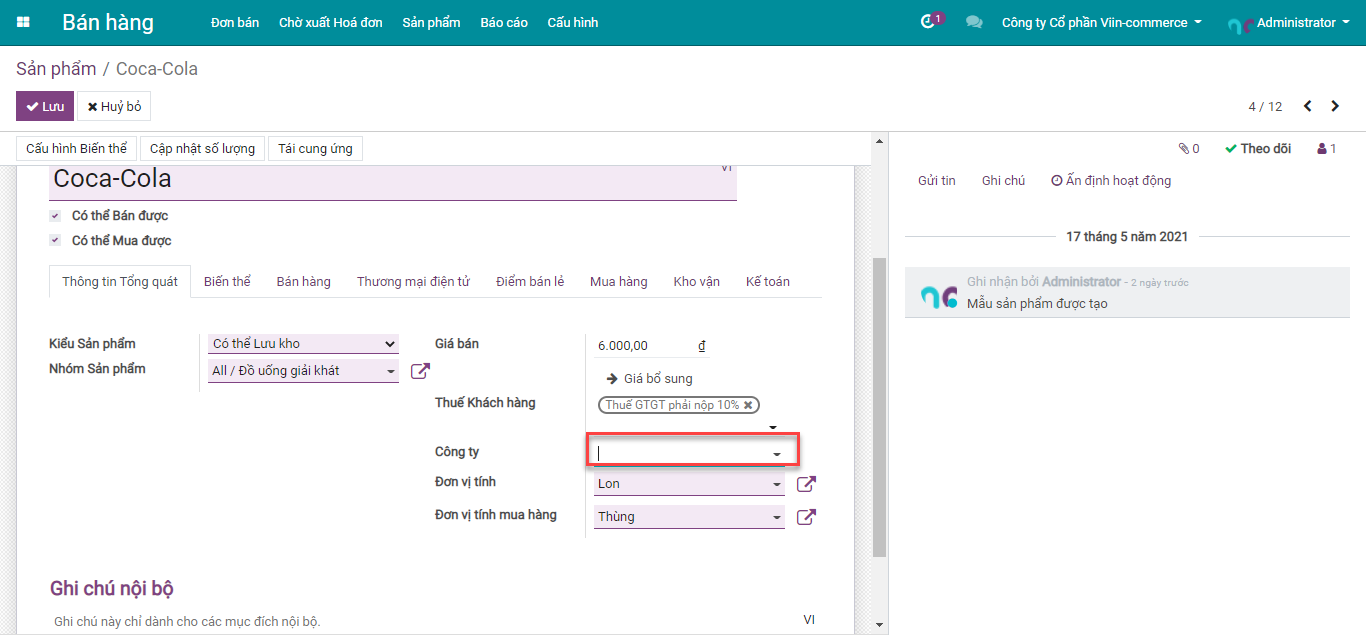
Task: Open external link for Đơn vị tính
Action: [806, 484]
